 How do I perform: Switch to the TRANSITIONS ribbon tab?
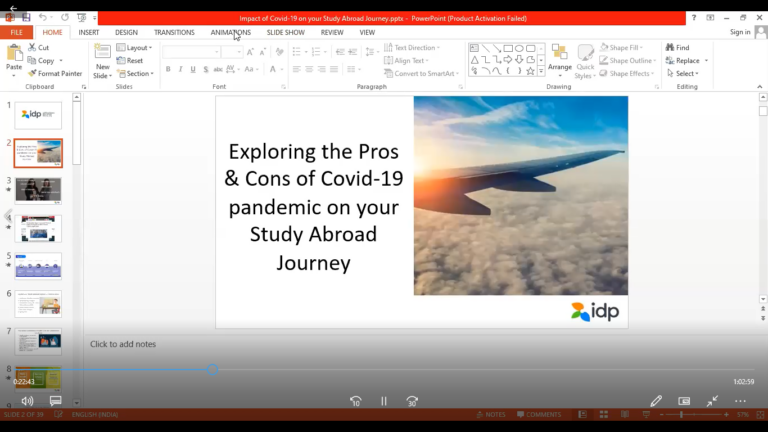(x=174, y=32)
